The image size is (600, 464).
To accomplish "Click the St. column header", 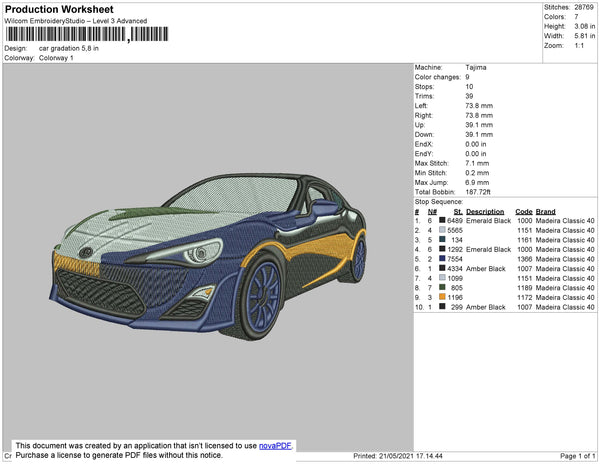I will (x=458, y=212).
